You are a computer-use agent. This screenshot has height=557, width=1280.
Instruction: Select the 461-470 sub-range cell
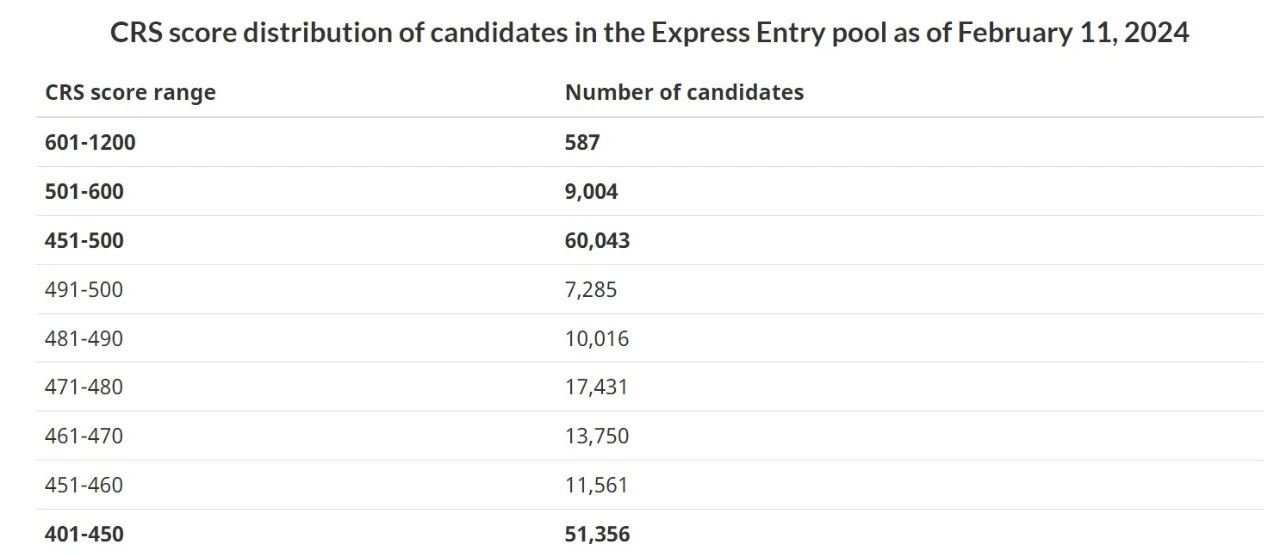tap(84, 436)
